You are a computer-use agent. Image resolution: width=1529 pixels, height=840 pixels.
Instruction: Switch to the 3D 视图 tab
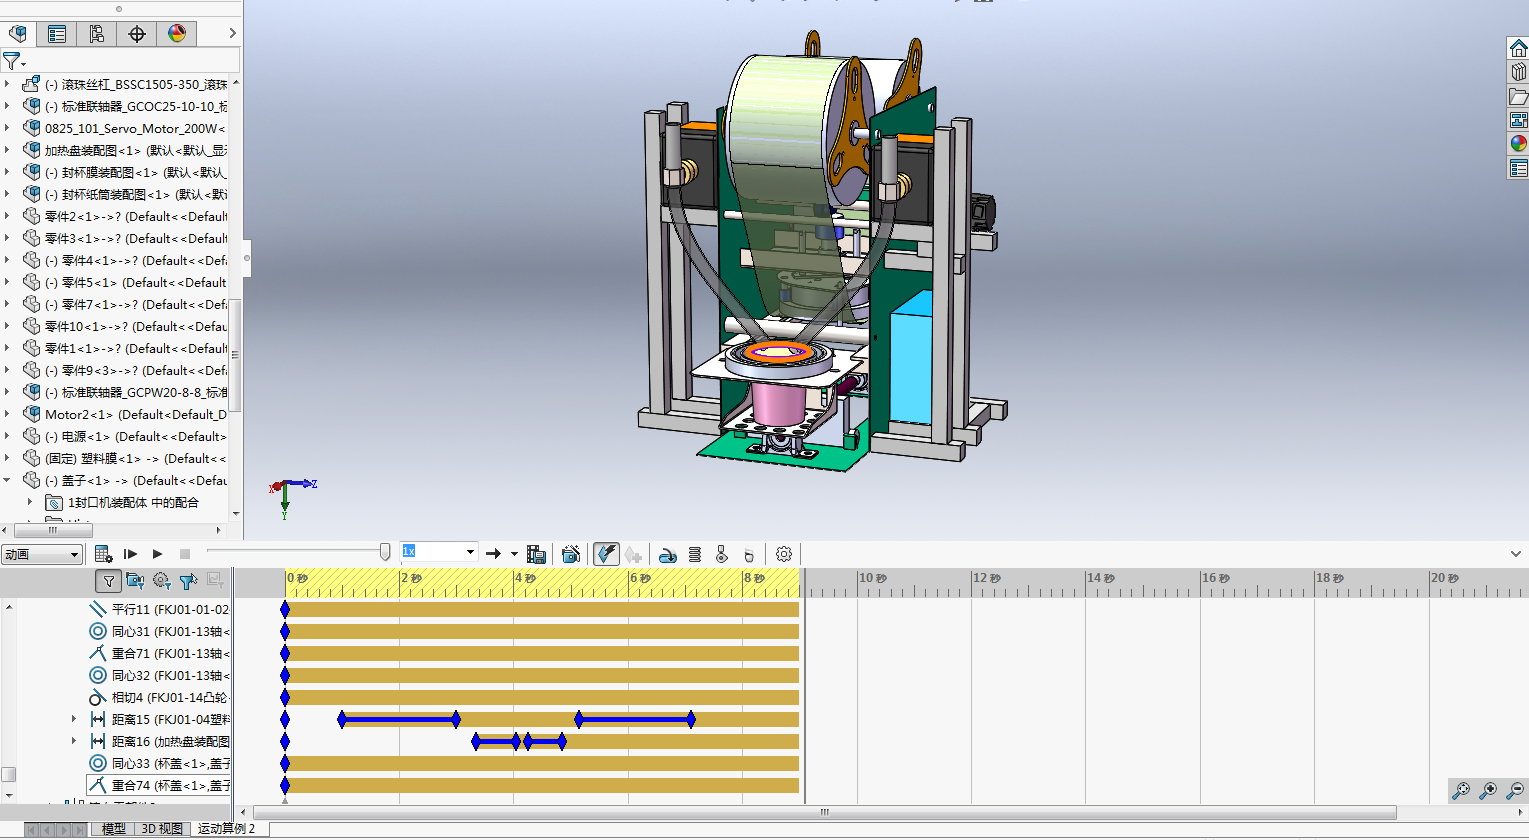(x=161, y=829)
